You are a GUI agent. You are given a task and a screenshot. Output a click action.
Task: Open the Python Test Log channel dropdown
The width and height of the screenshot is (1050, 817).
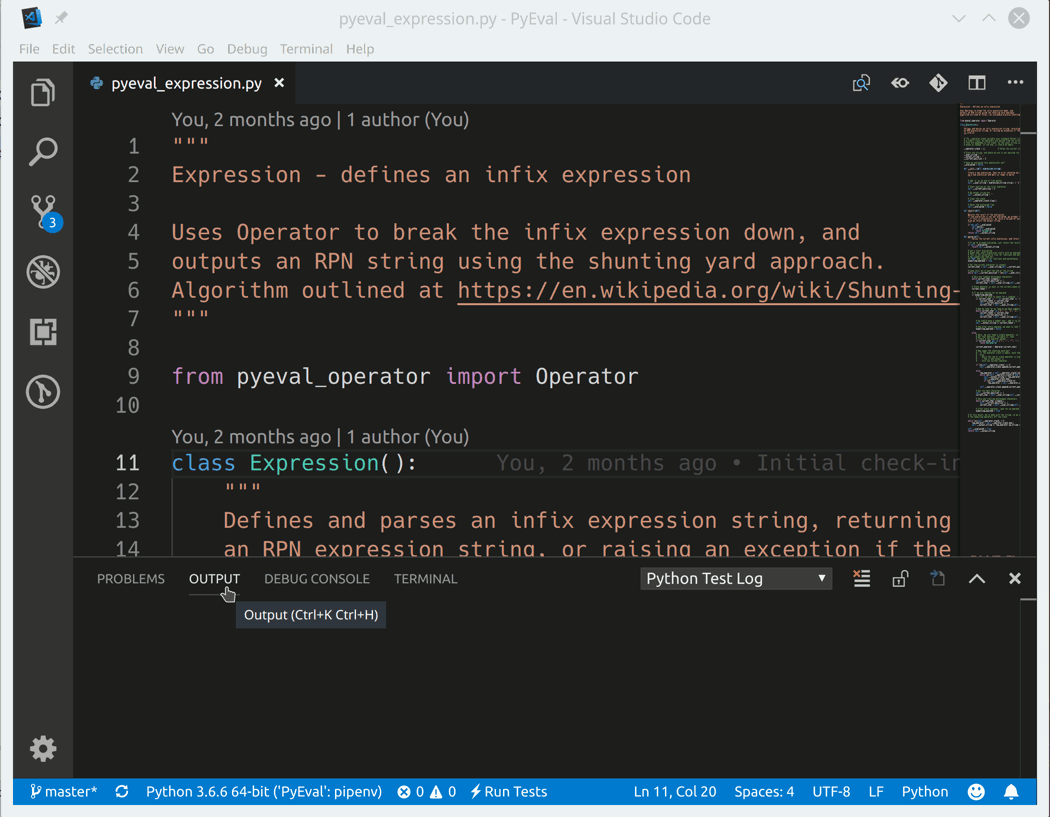[x=735, y=578]
